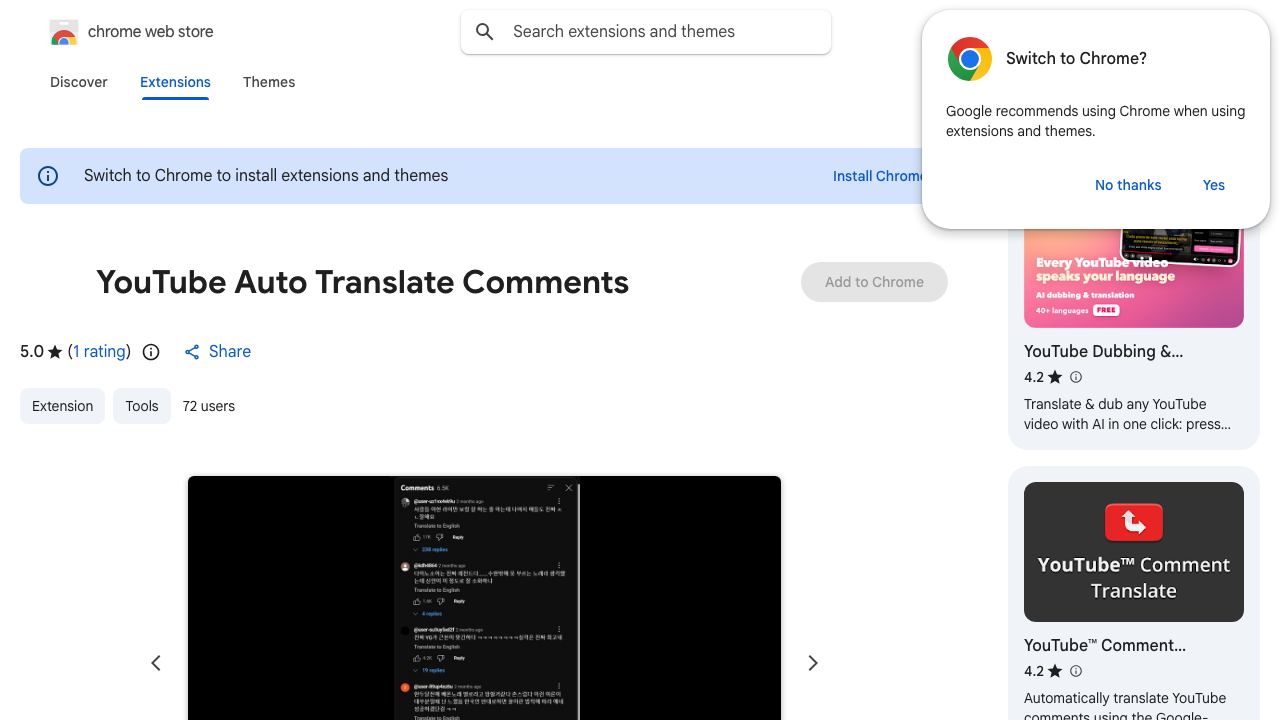The image size is (1280, 720).
Task: Click the 72 users text
Action: pyautogui.click(x=209, y=406)
